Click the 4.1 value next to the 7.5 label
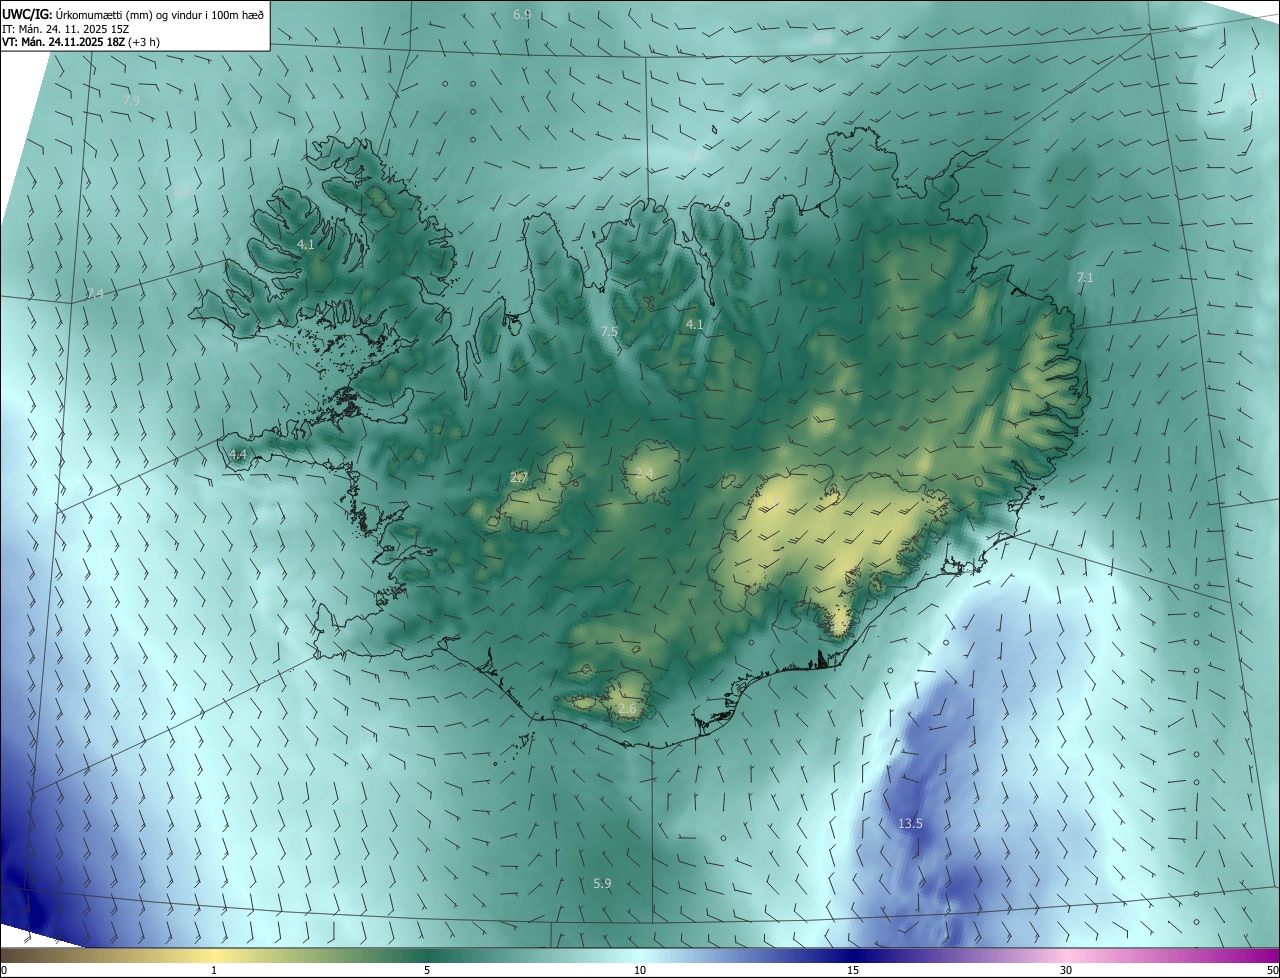Viewport: 1280px width, 978px height. click(x=694, y=324)
